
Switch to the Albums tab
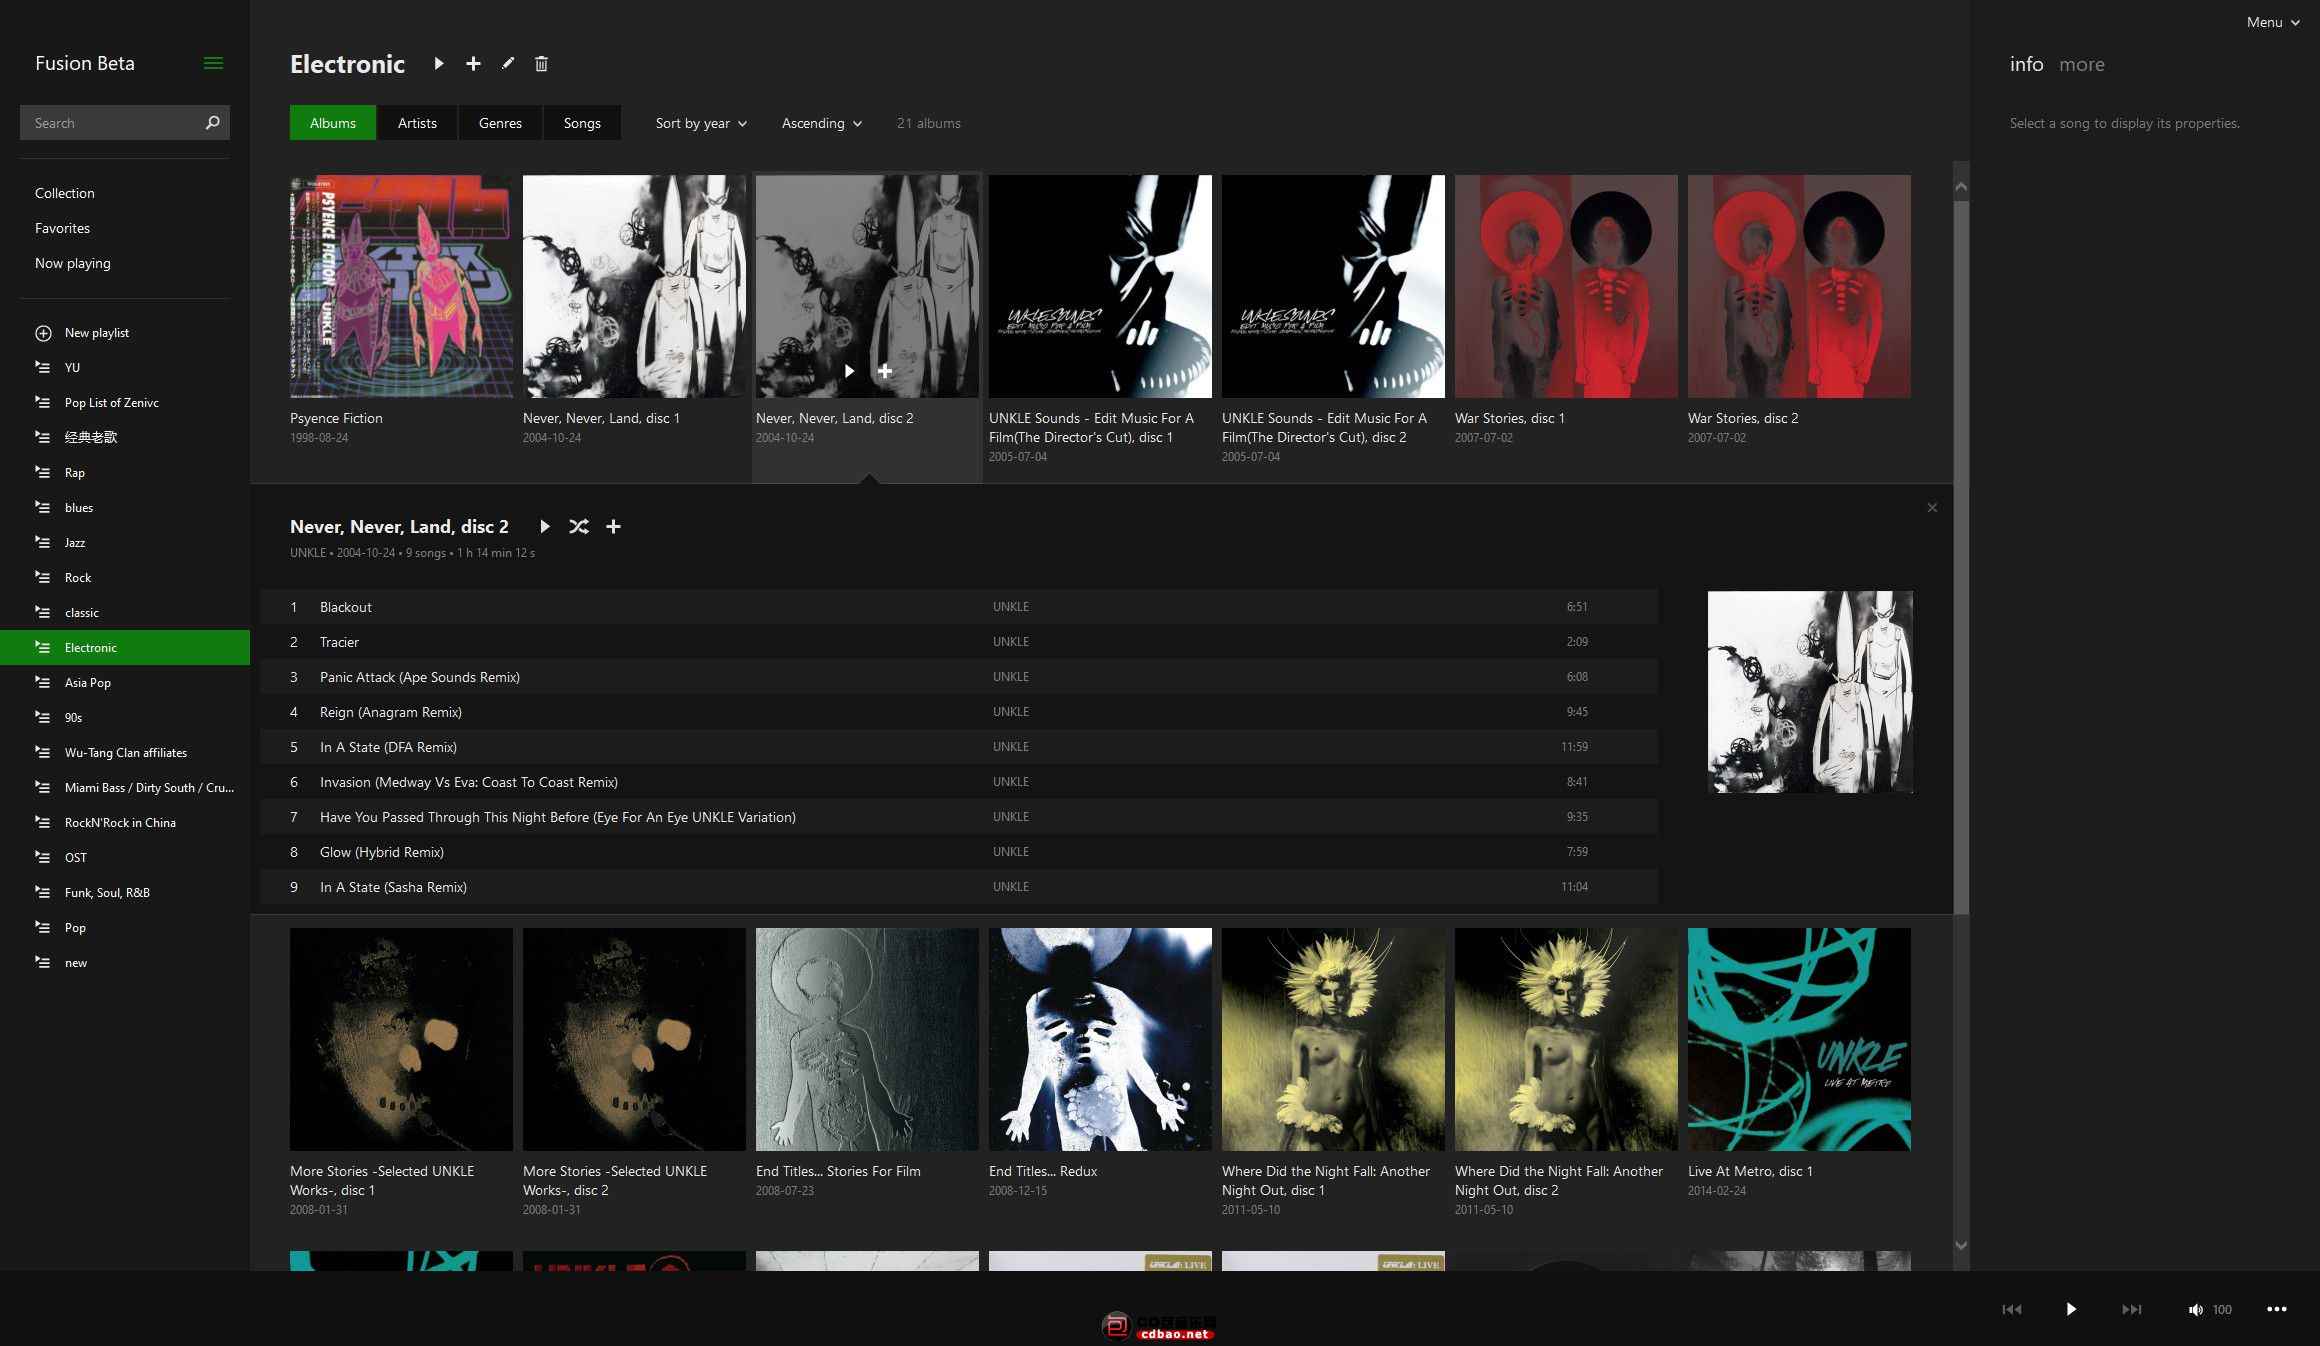[x=333, y=123]
